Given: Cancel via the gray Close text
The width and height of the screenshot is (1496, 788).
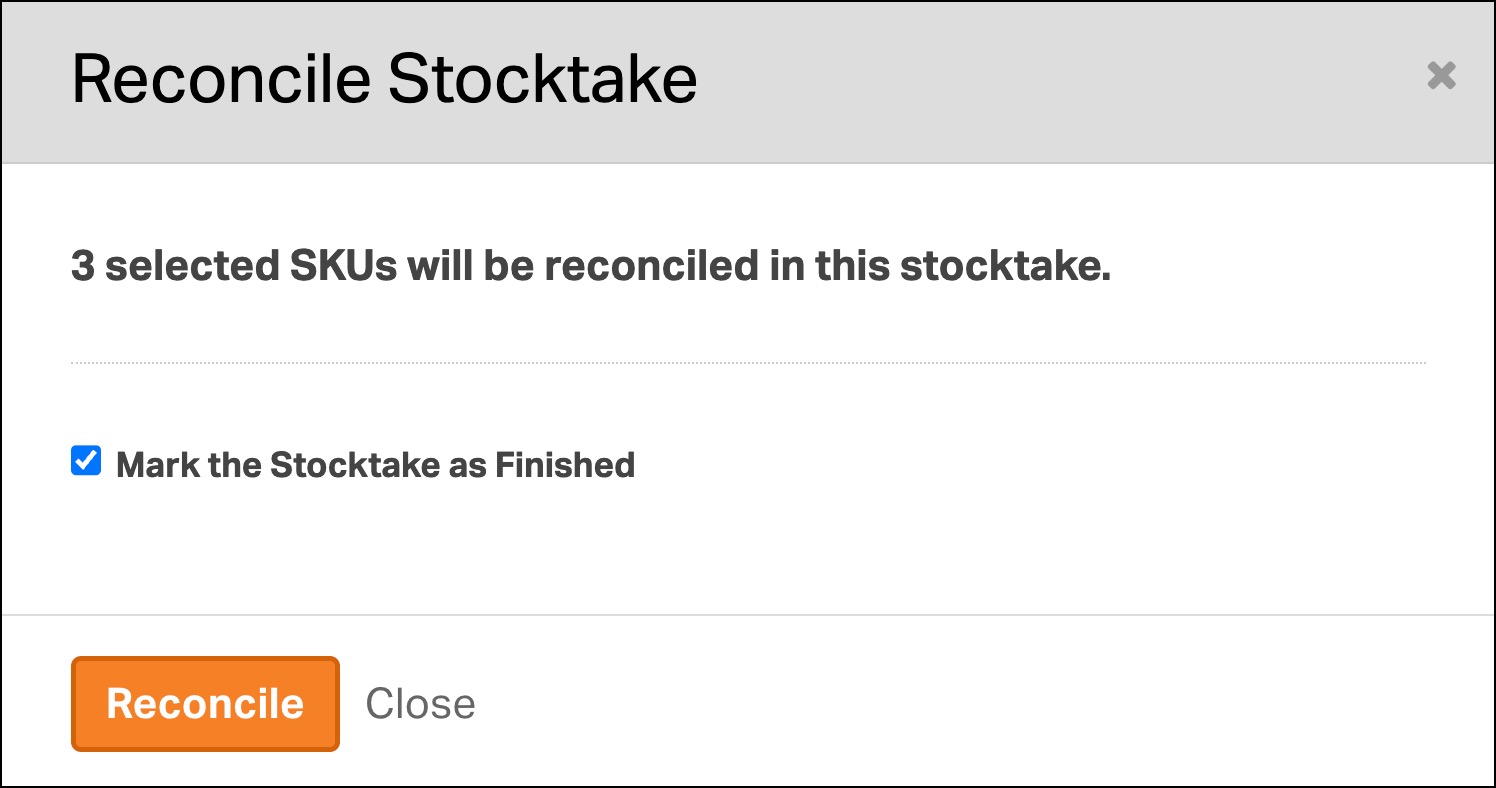Looking at the screenshot, I should 420,704.
